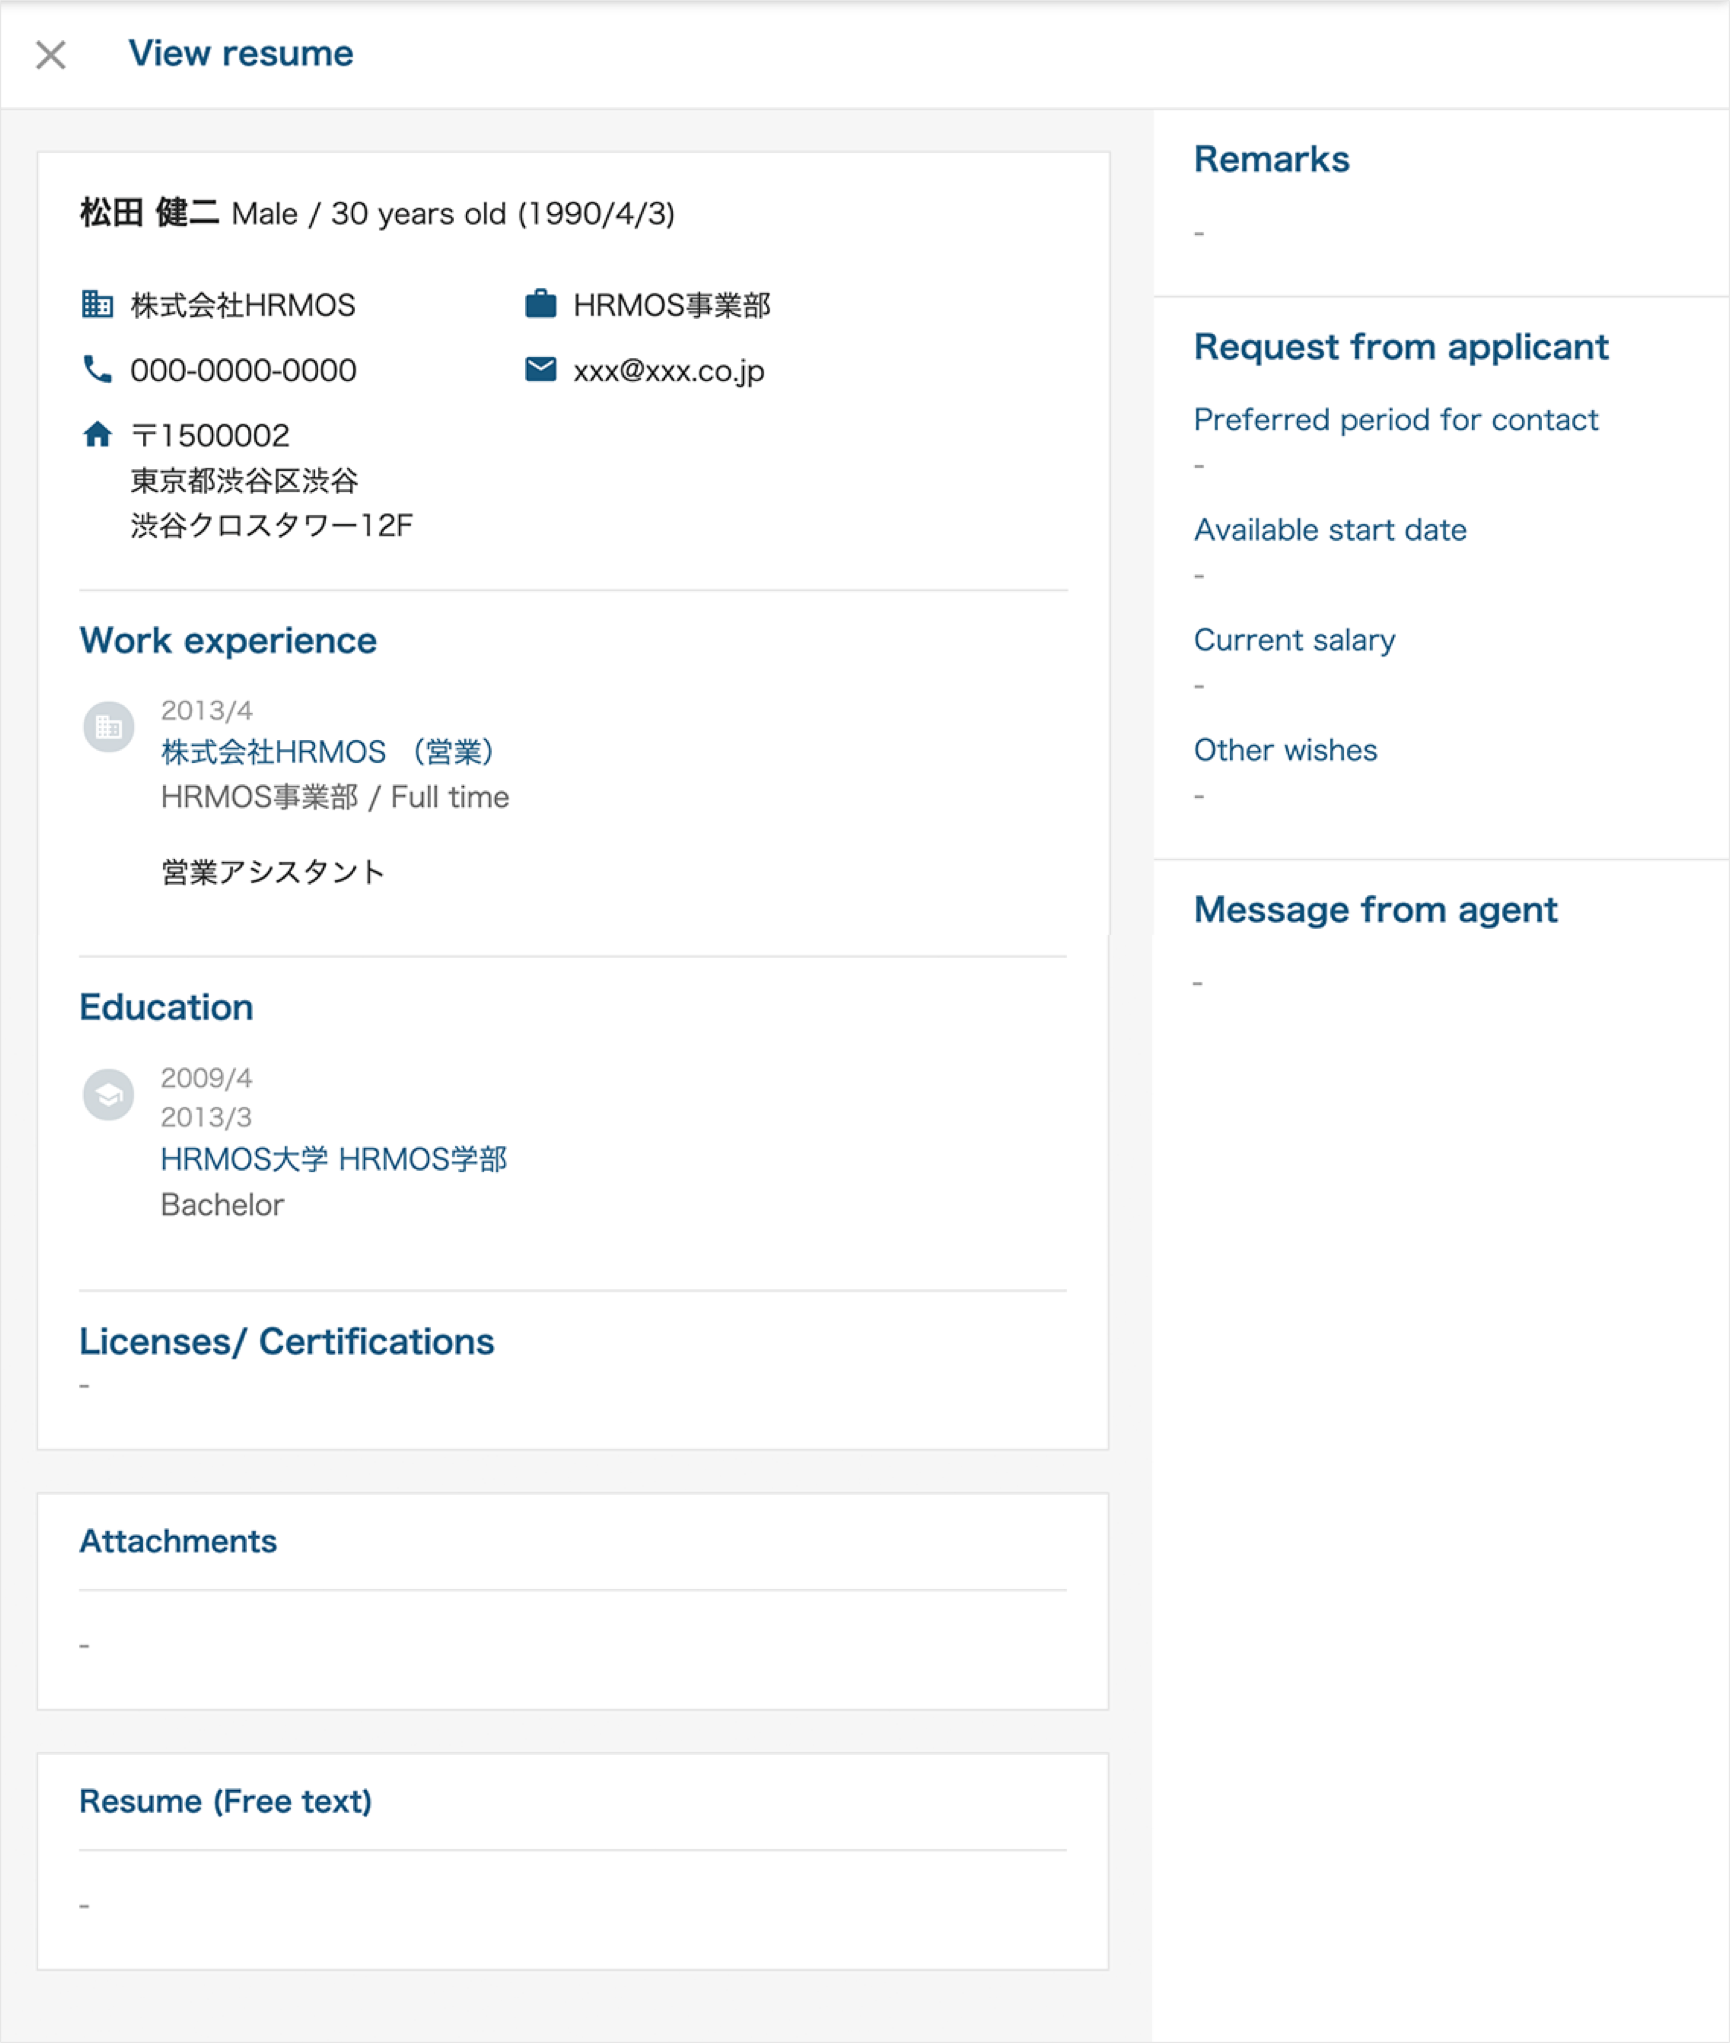Click the Attachments section heading
The image size is (1730, 2043).
[x=178, y=1542]
